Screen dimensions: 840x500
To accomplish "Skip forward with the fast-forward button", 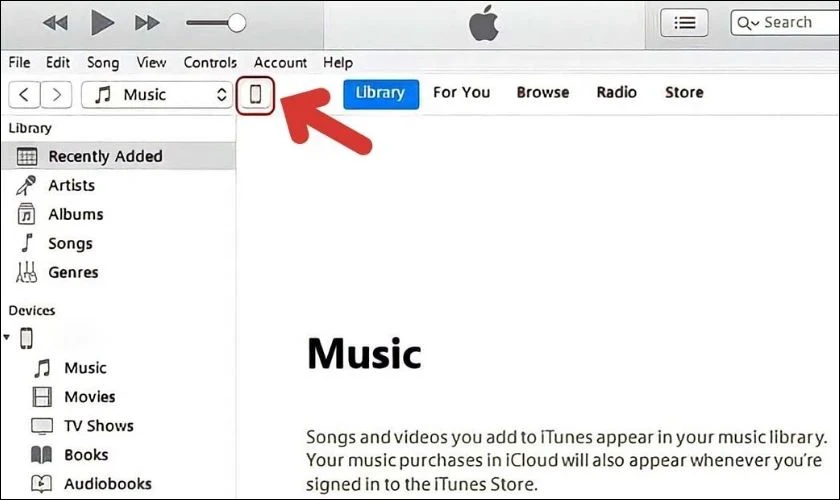I will 147,23.
